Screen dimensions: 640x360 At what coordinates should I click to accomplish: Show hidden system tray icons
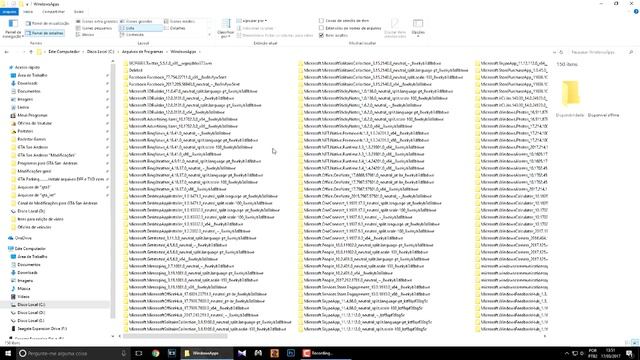coord(567,353)
